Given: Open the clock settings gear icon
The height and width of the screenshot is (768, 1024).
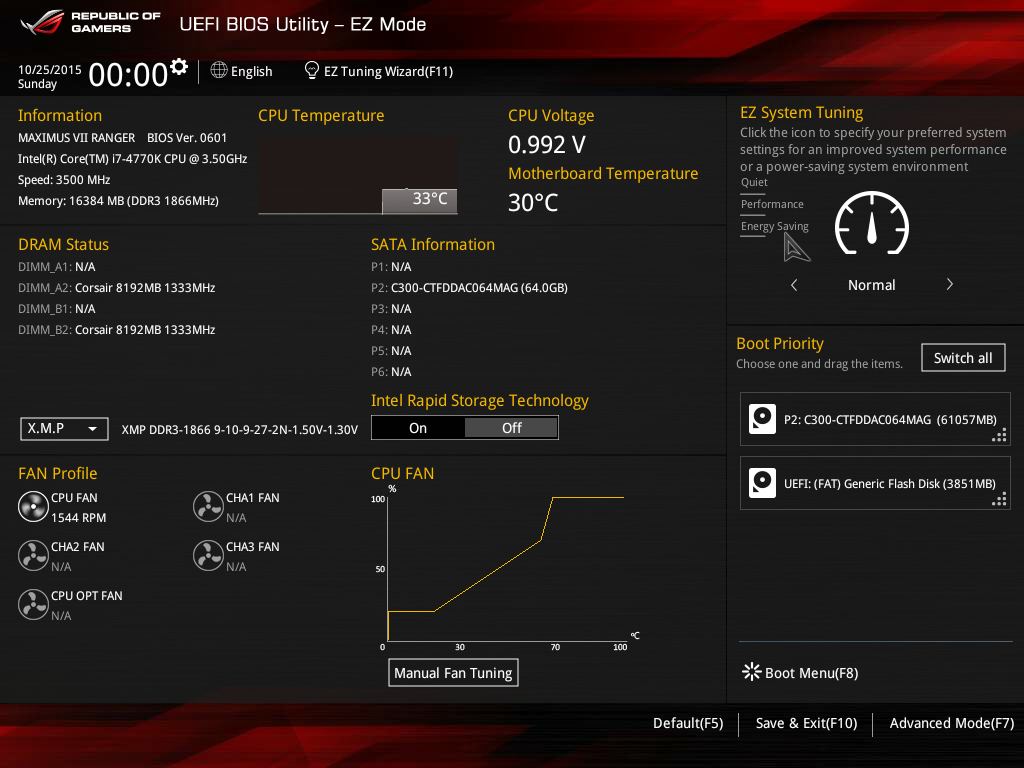Looking at the screenshot, I should click(179, 67).
